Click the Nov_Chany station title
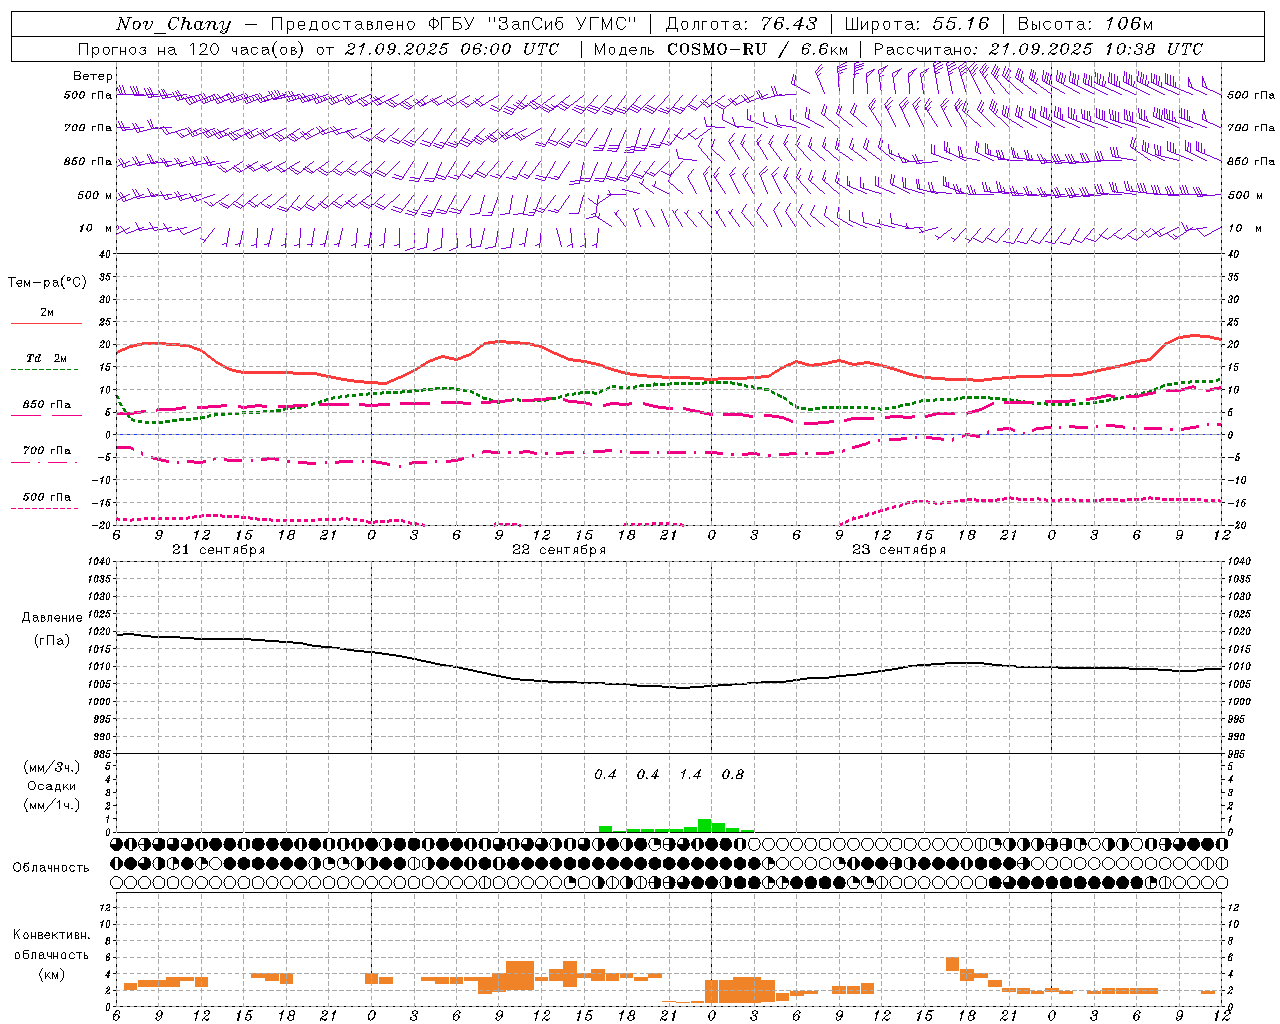1280x1024 pixels. 173,24
